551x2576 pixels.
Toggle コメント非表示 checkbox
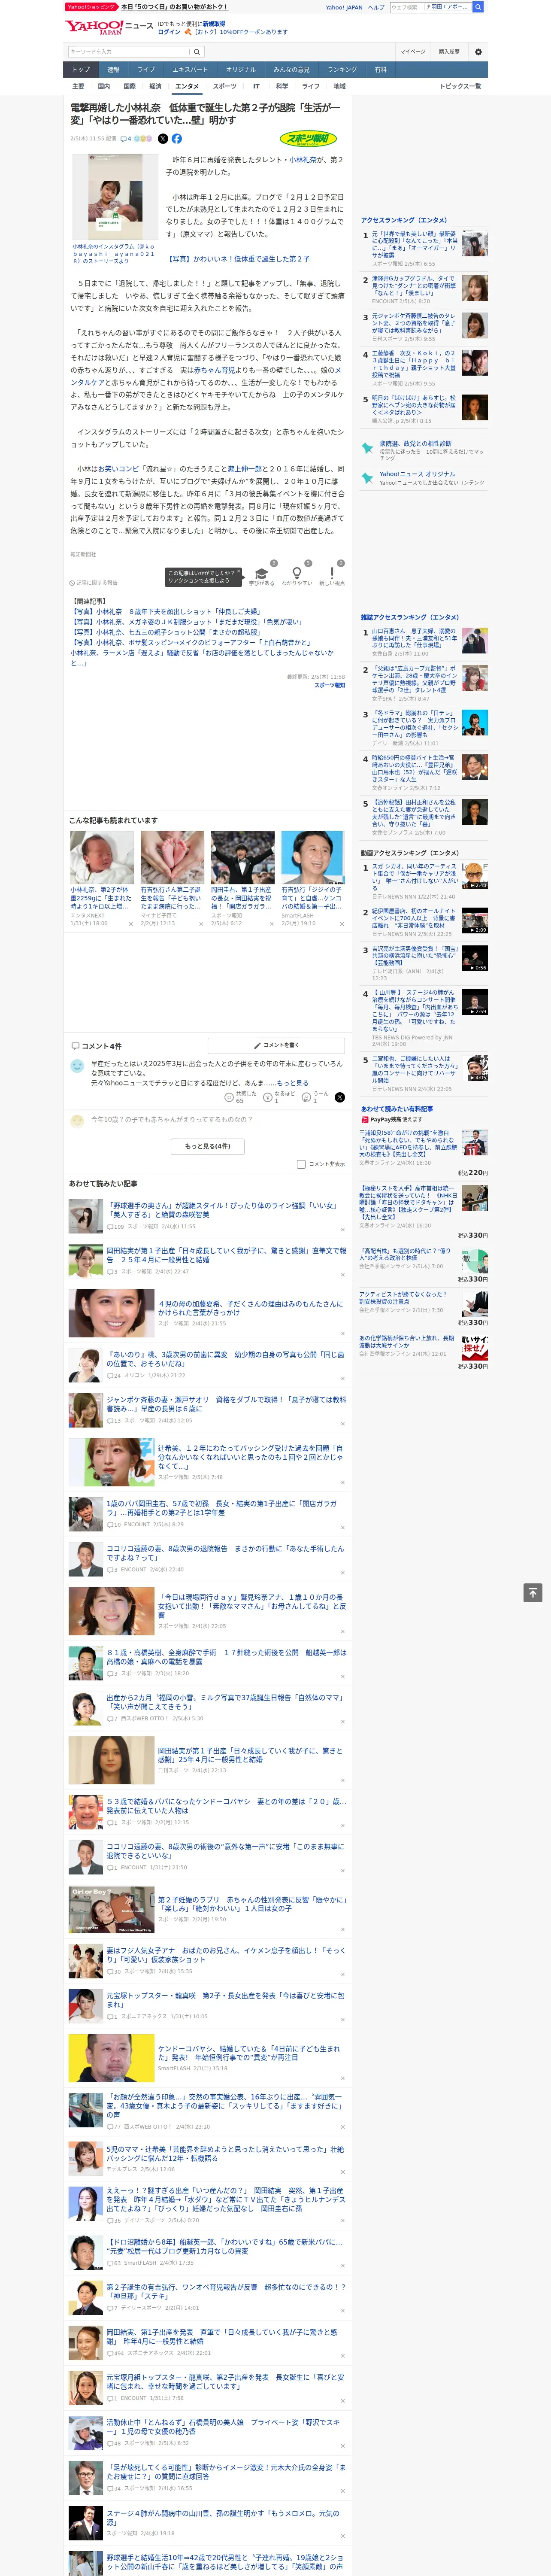301,1164
